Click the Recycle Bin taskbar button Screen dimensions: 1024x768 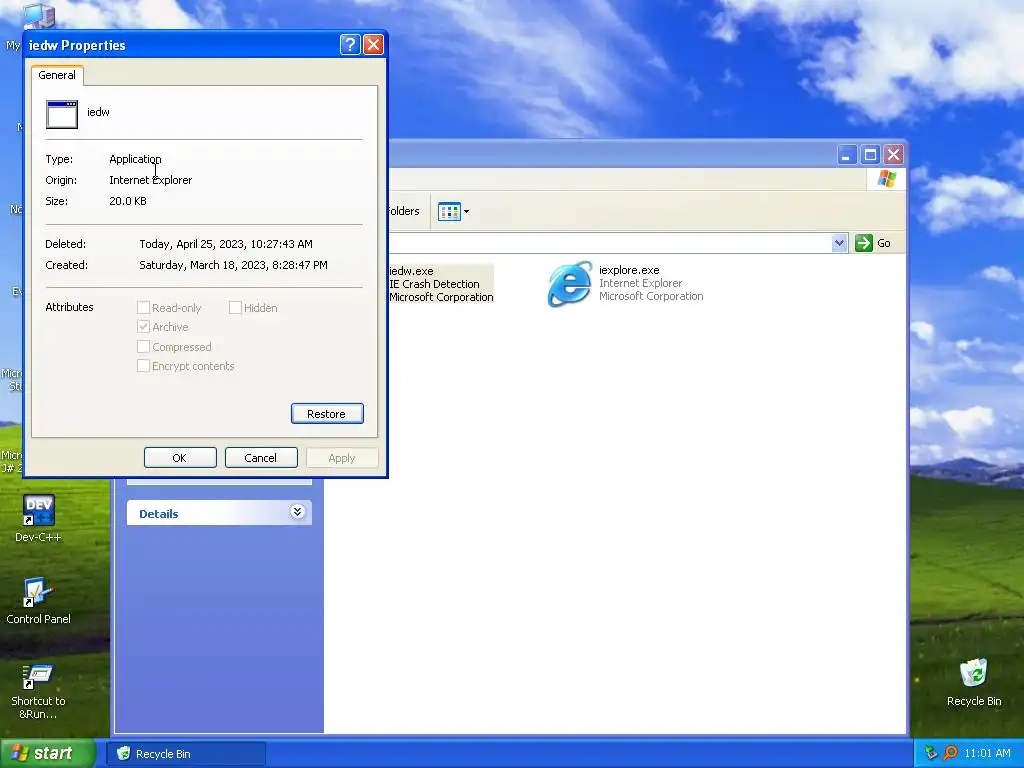[x=186, y=754]
